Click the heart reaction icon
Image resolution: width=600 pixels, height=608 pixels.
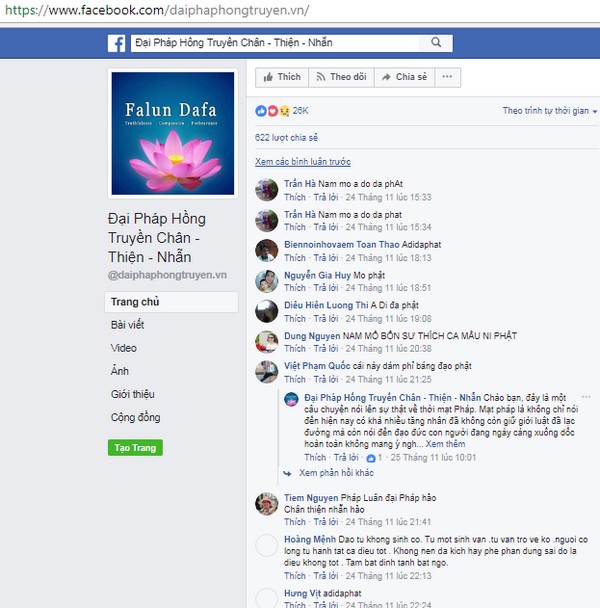(273, 111)
